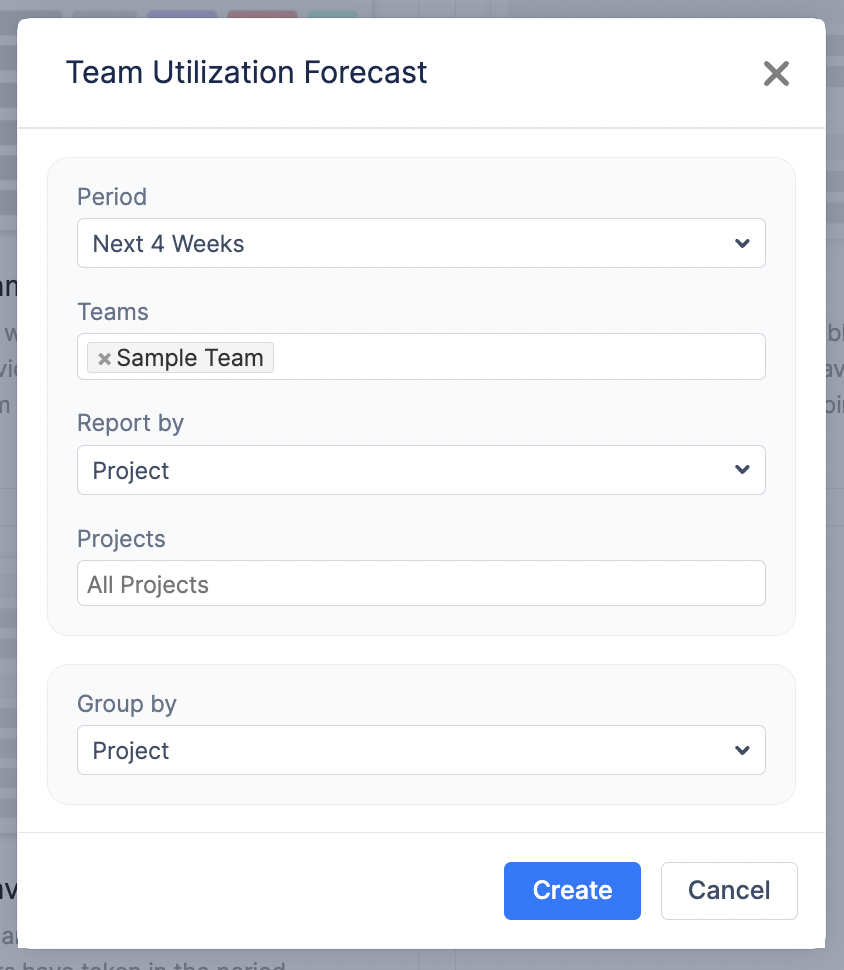
Task: Remove the Sample Team tag
Action: click(x=104, y=359)
